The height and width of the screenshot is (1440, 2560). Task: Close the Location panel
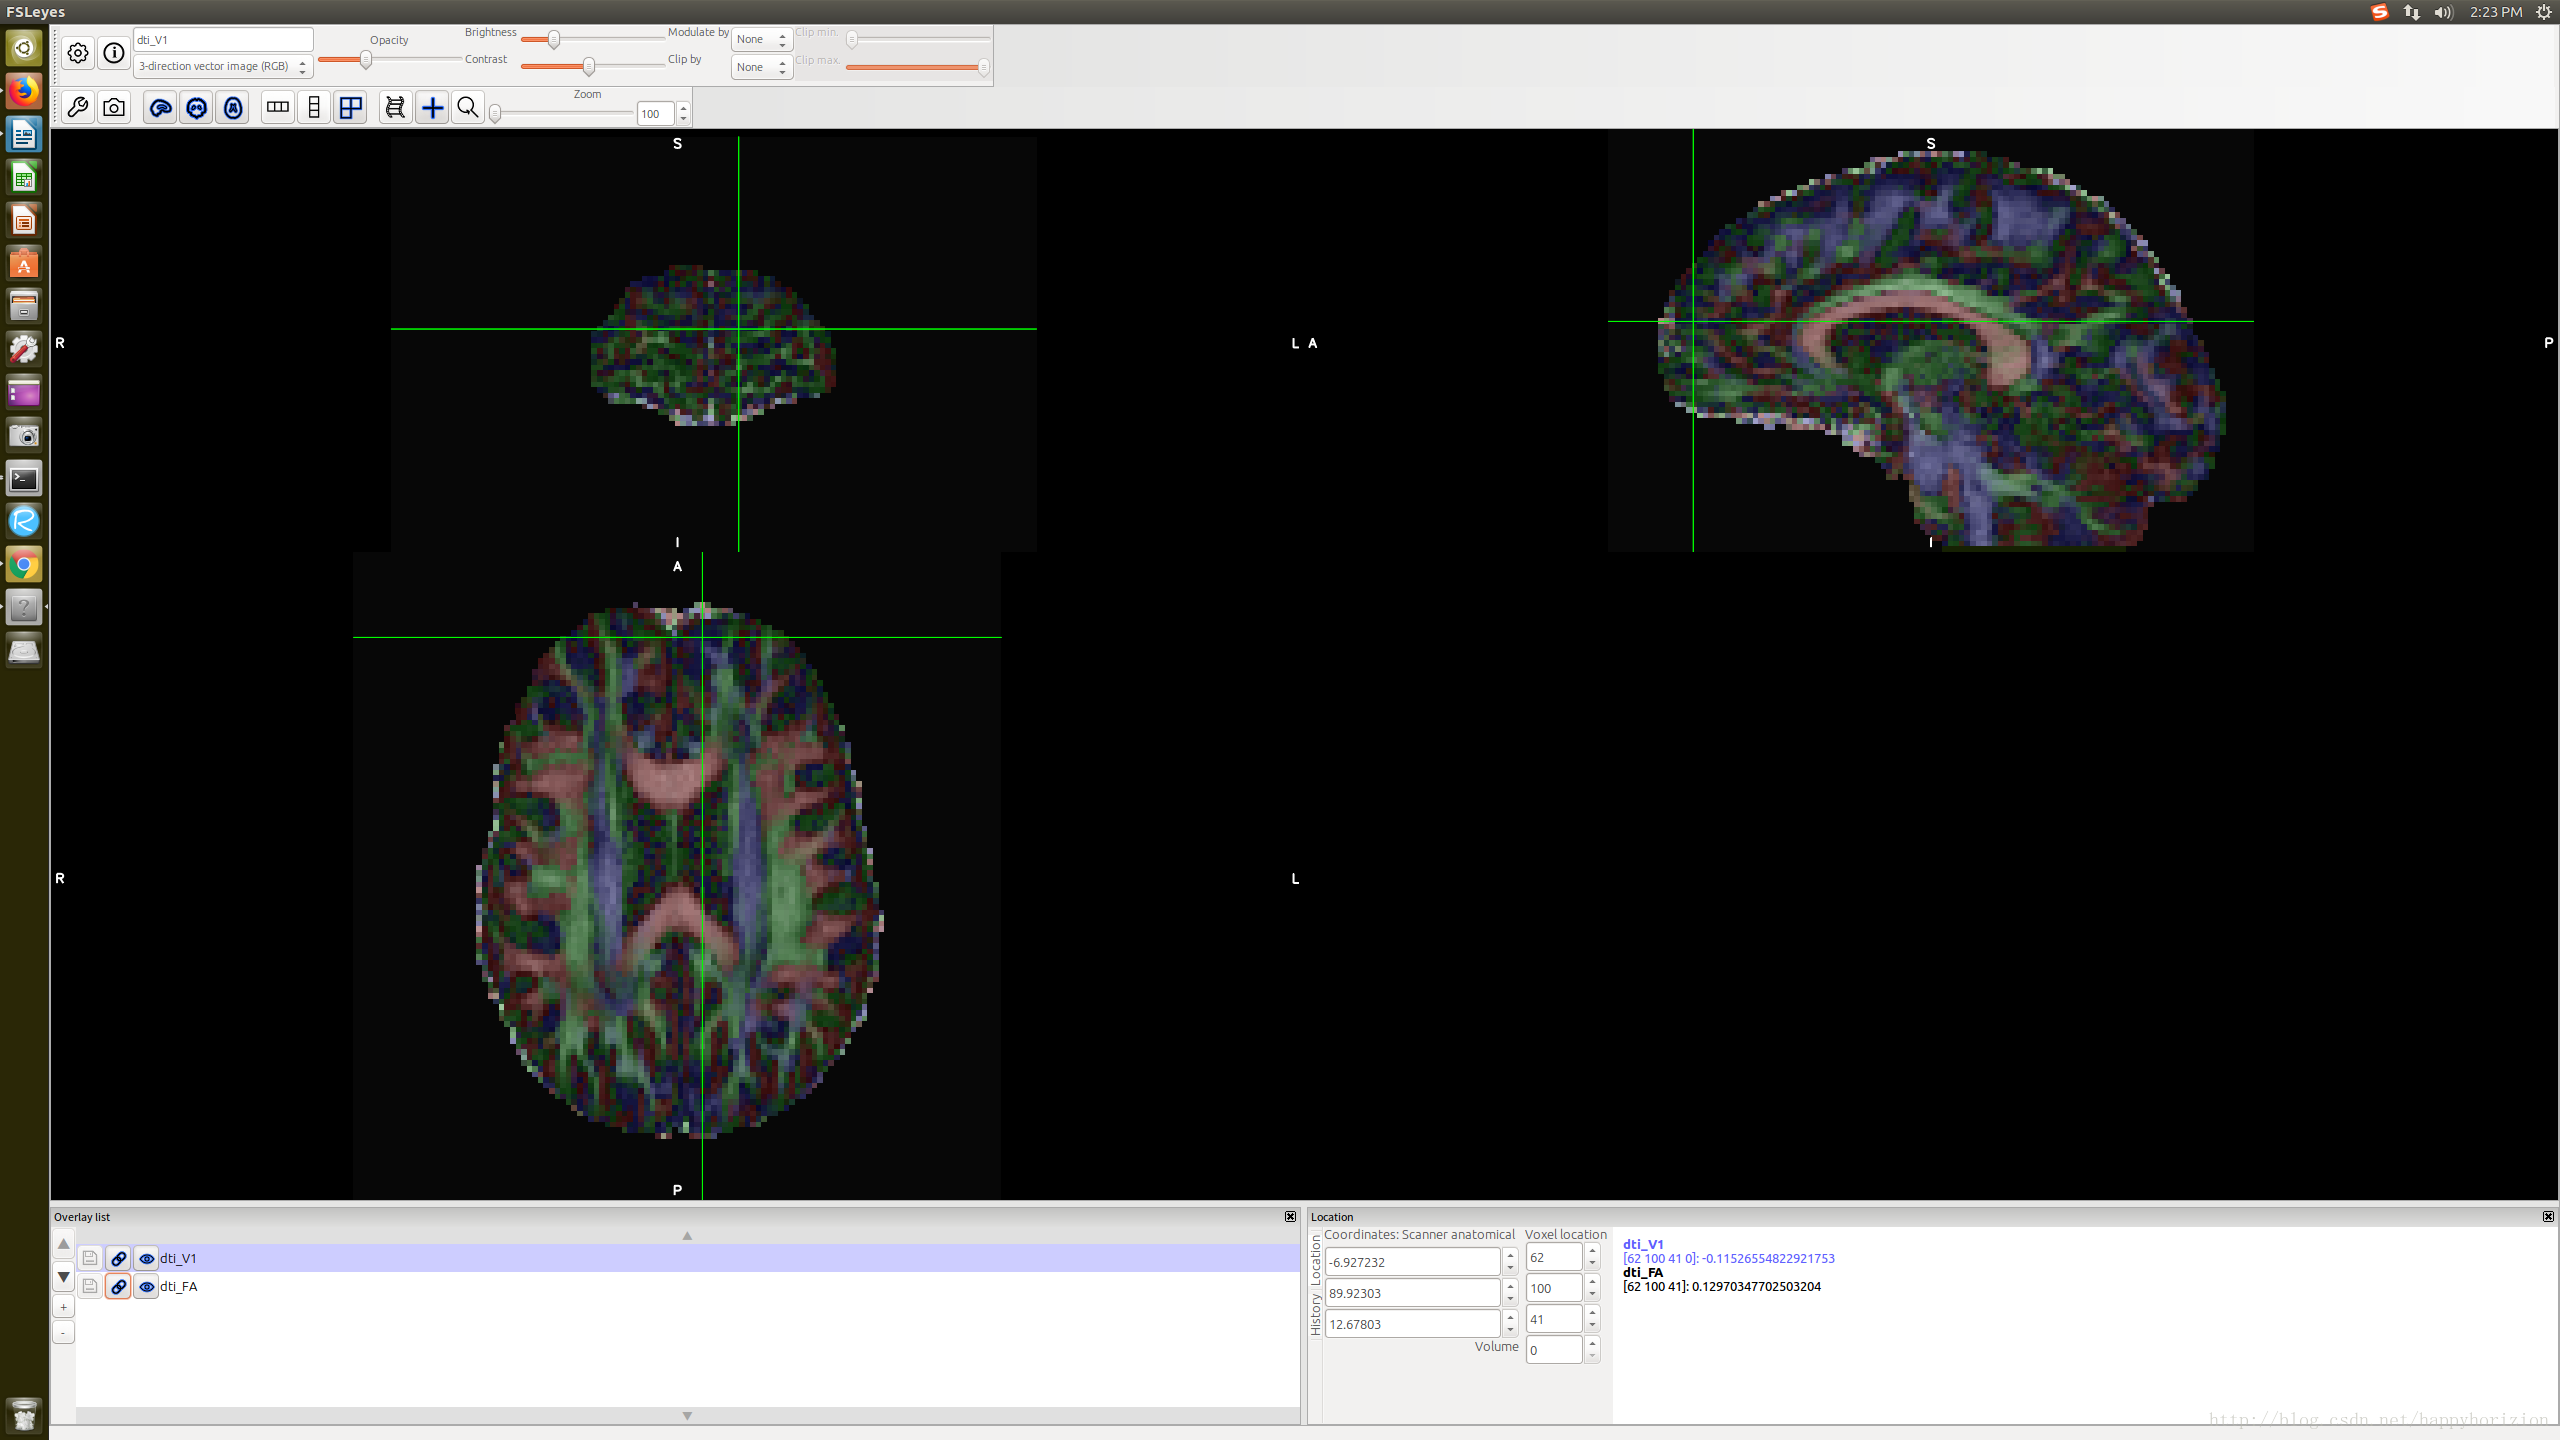(2548, 1216)
